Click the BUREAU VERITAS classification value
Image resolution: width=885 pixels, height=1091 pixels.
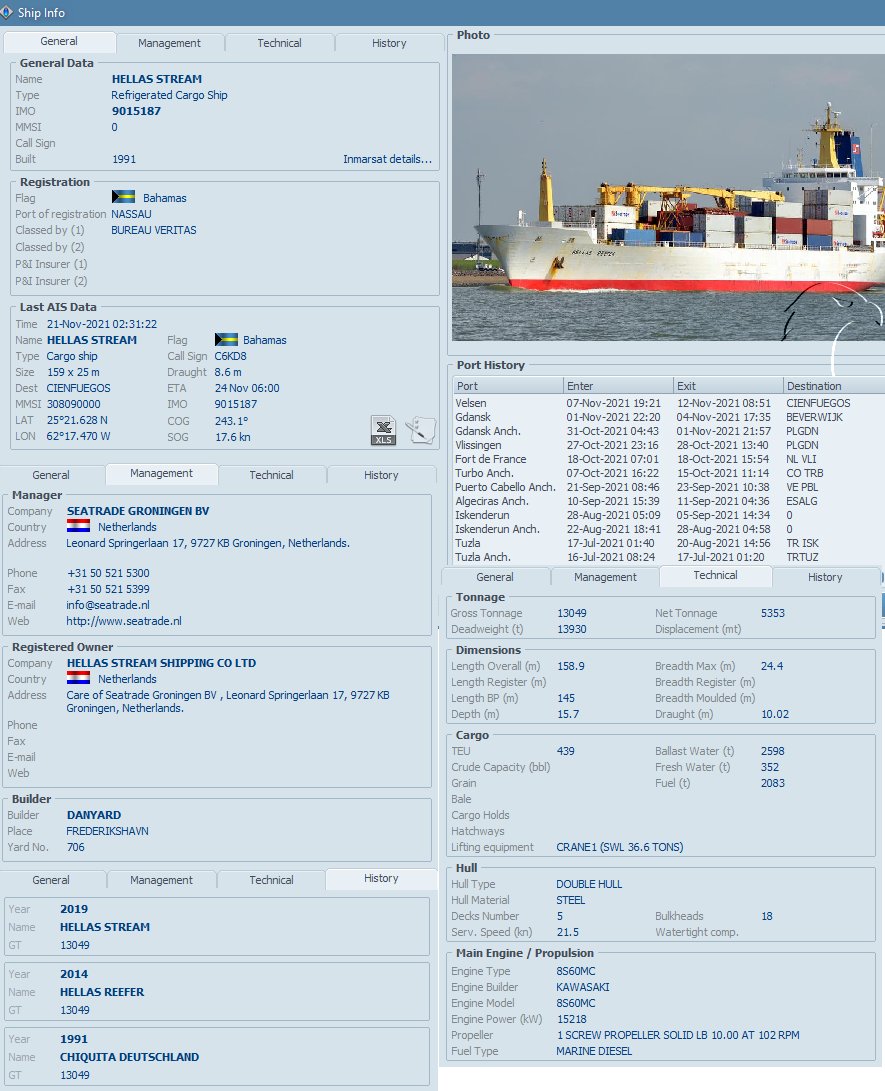[154, 230]
